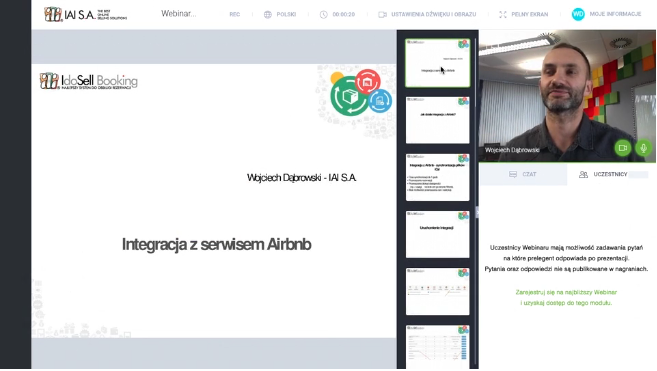This screenshot has width=657, height=371.
Task: Click the fullscreen expand icon
Action: coord(503,14)
